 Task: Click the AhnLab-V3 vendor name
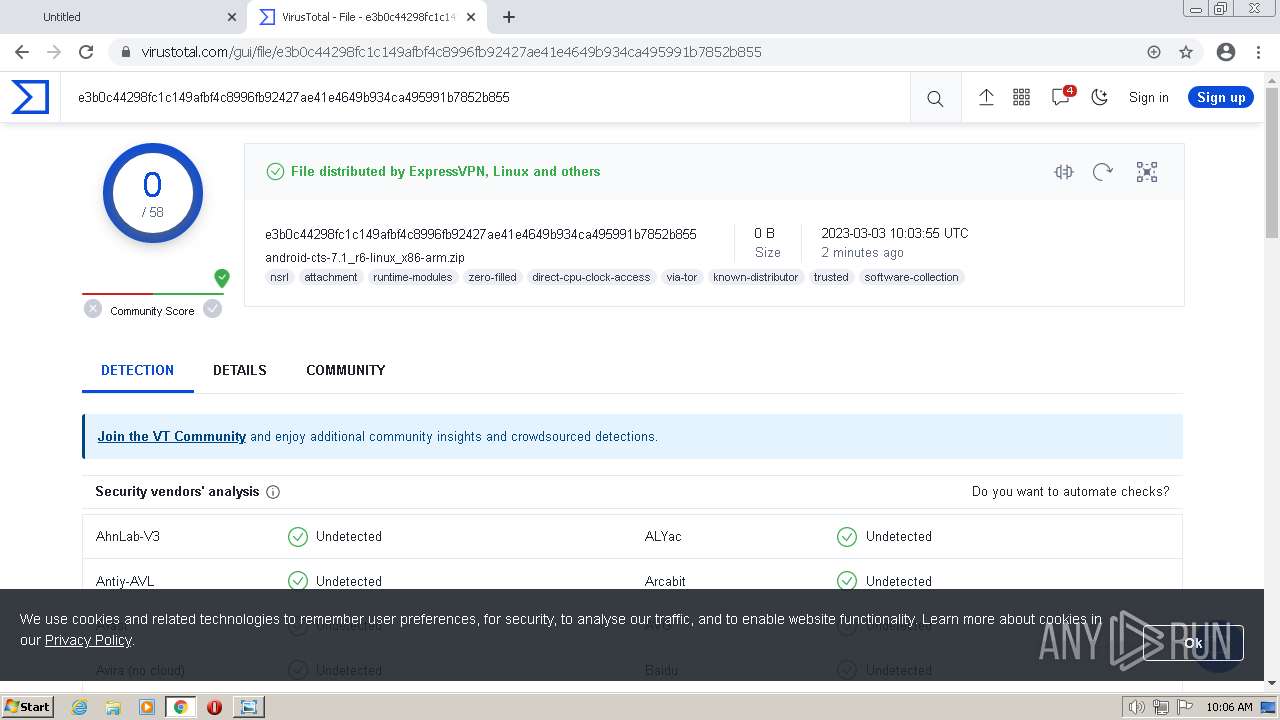pos(128,536)
